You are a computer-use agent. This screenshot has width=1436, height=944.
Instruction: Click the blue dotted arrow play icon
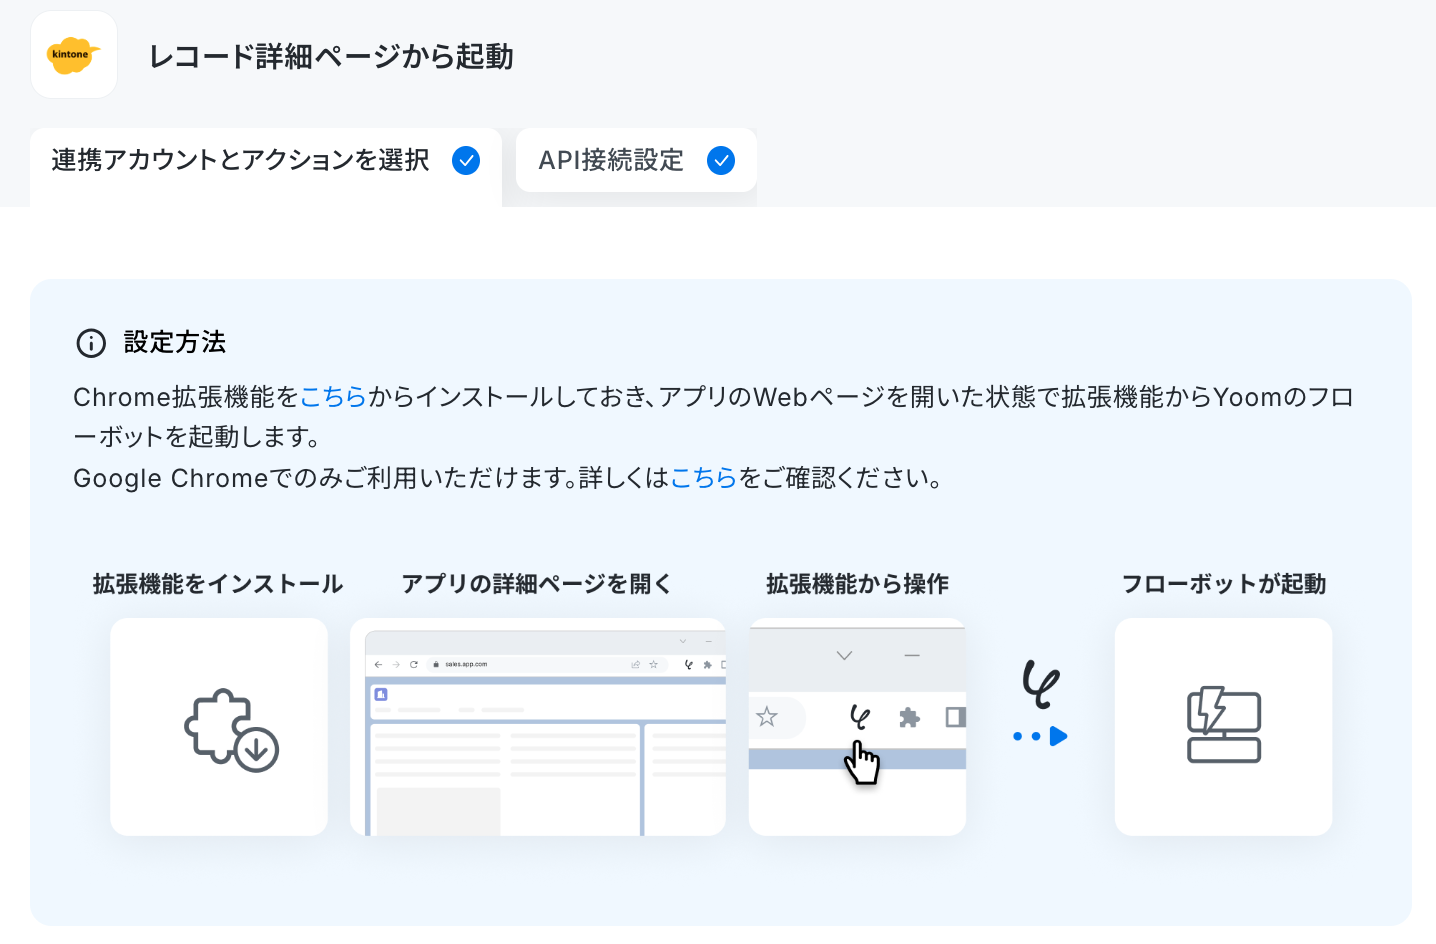point(1040,737)
